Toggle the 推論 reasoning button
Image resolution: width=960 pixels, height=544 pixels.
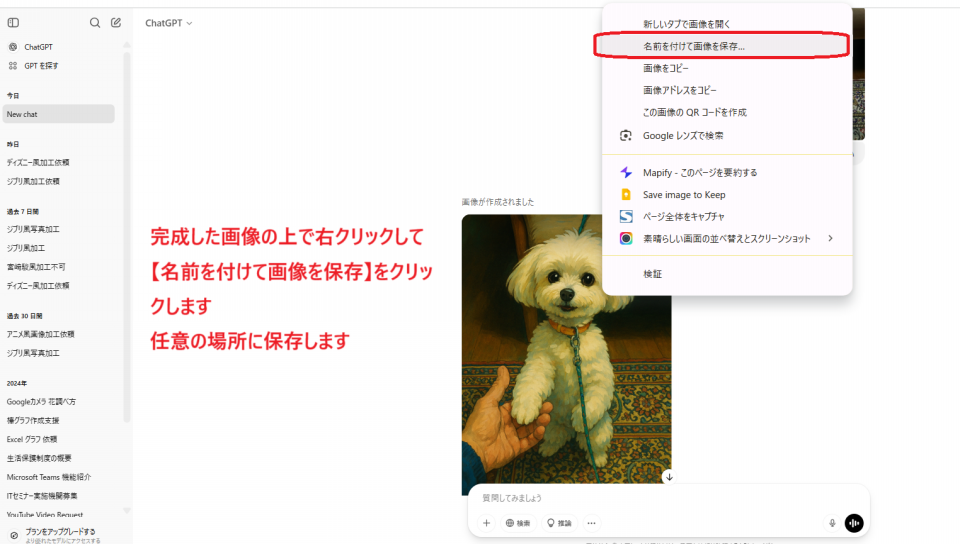pyautogui.click(x=559, y=523)
